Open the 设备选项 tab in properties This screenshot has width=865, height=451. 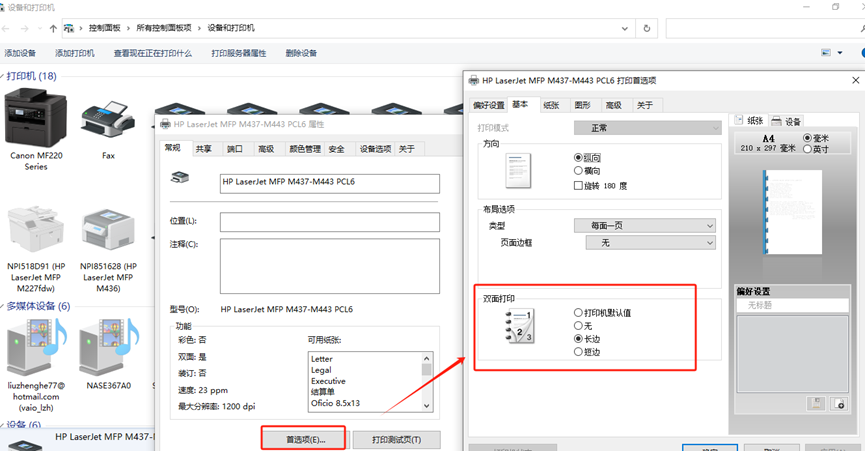[375, 149]
